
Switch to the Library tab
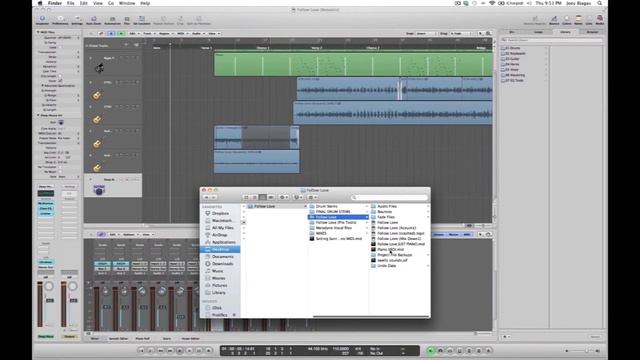coord(565,32)
